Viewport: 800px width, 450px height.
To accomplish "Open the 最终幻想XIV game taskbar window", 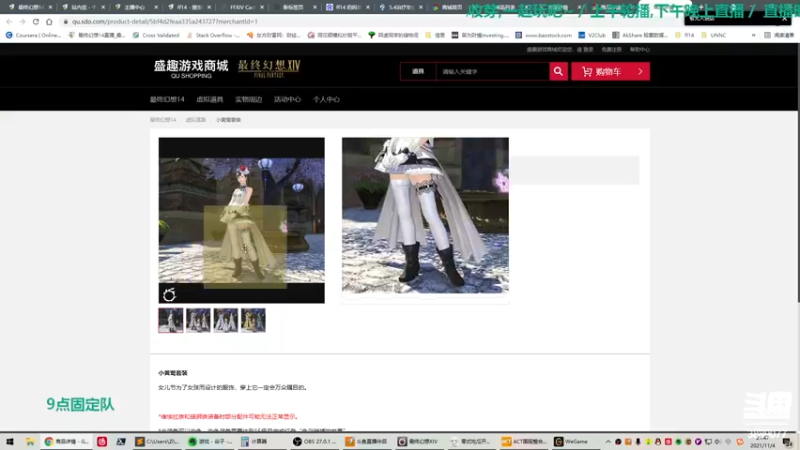I will [418, 441].
